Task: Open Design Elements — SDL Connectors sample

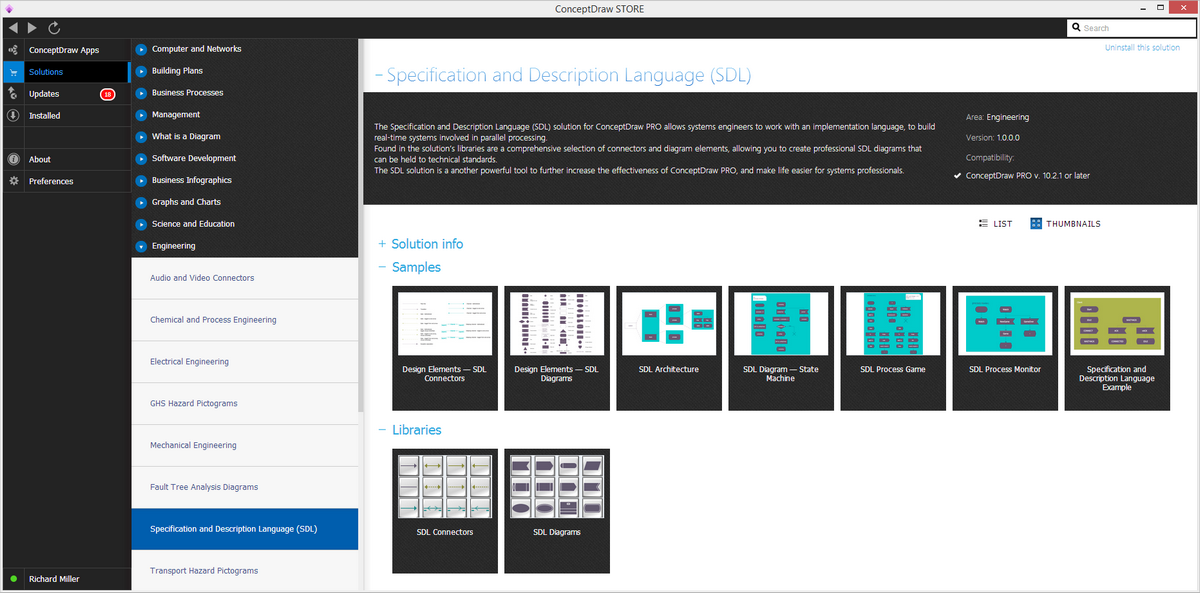Action: pyautogui.click(x=445, y=348)
